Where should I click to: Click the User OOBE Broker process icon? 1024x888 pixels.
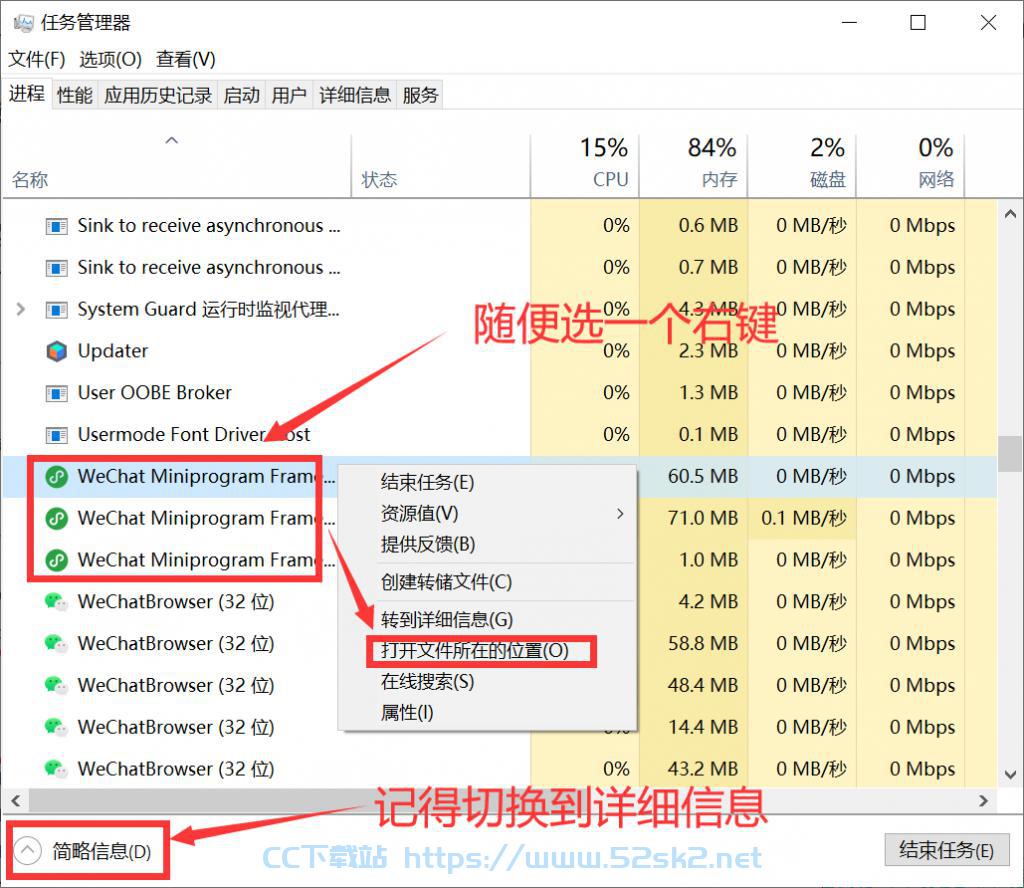click(x=57, y=393)
